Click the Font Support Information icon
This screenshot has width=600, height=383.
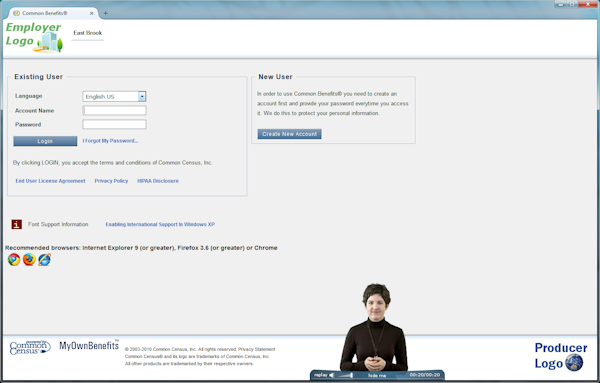point(16,224)
